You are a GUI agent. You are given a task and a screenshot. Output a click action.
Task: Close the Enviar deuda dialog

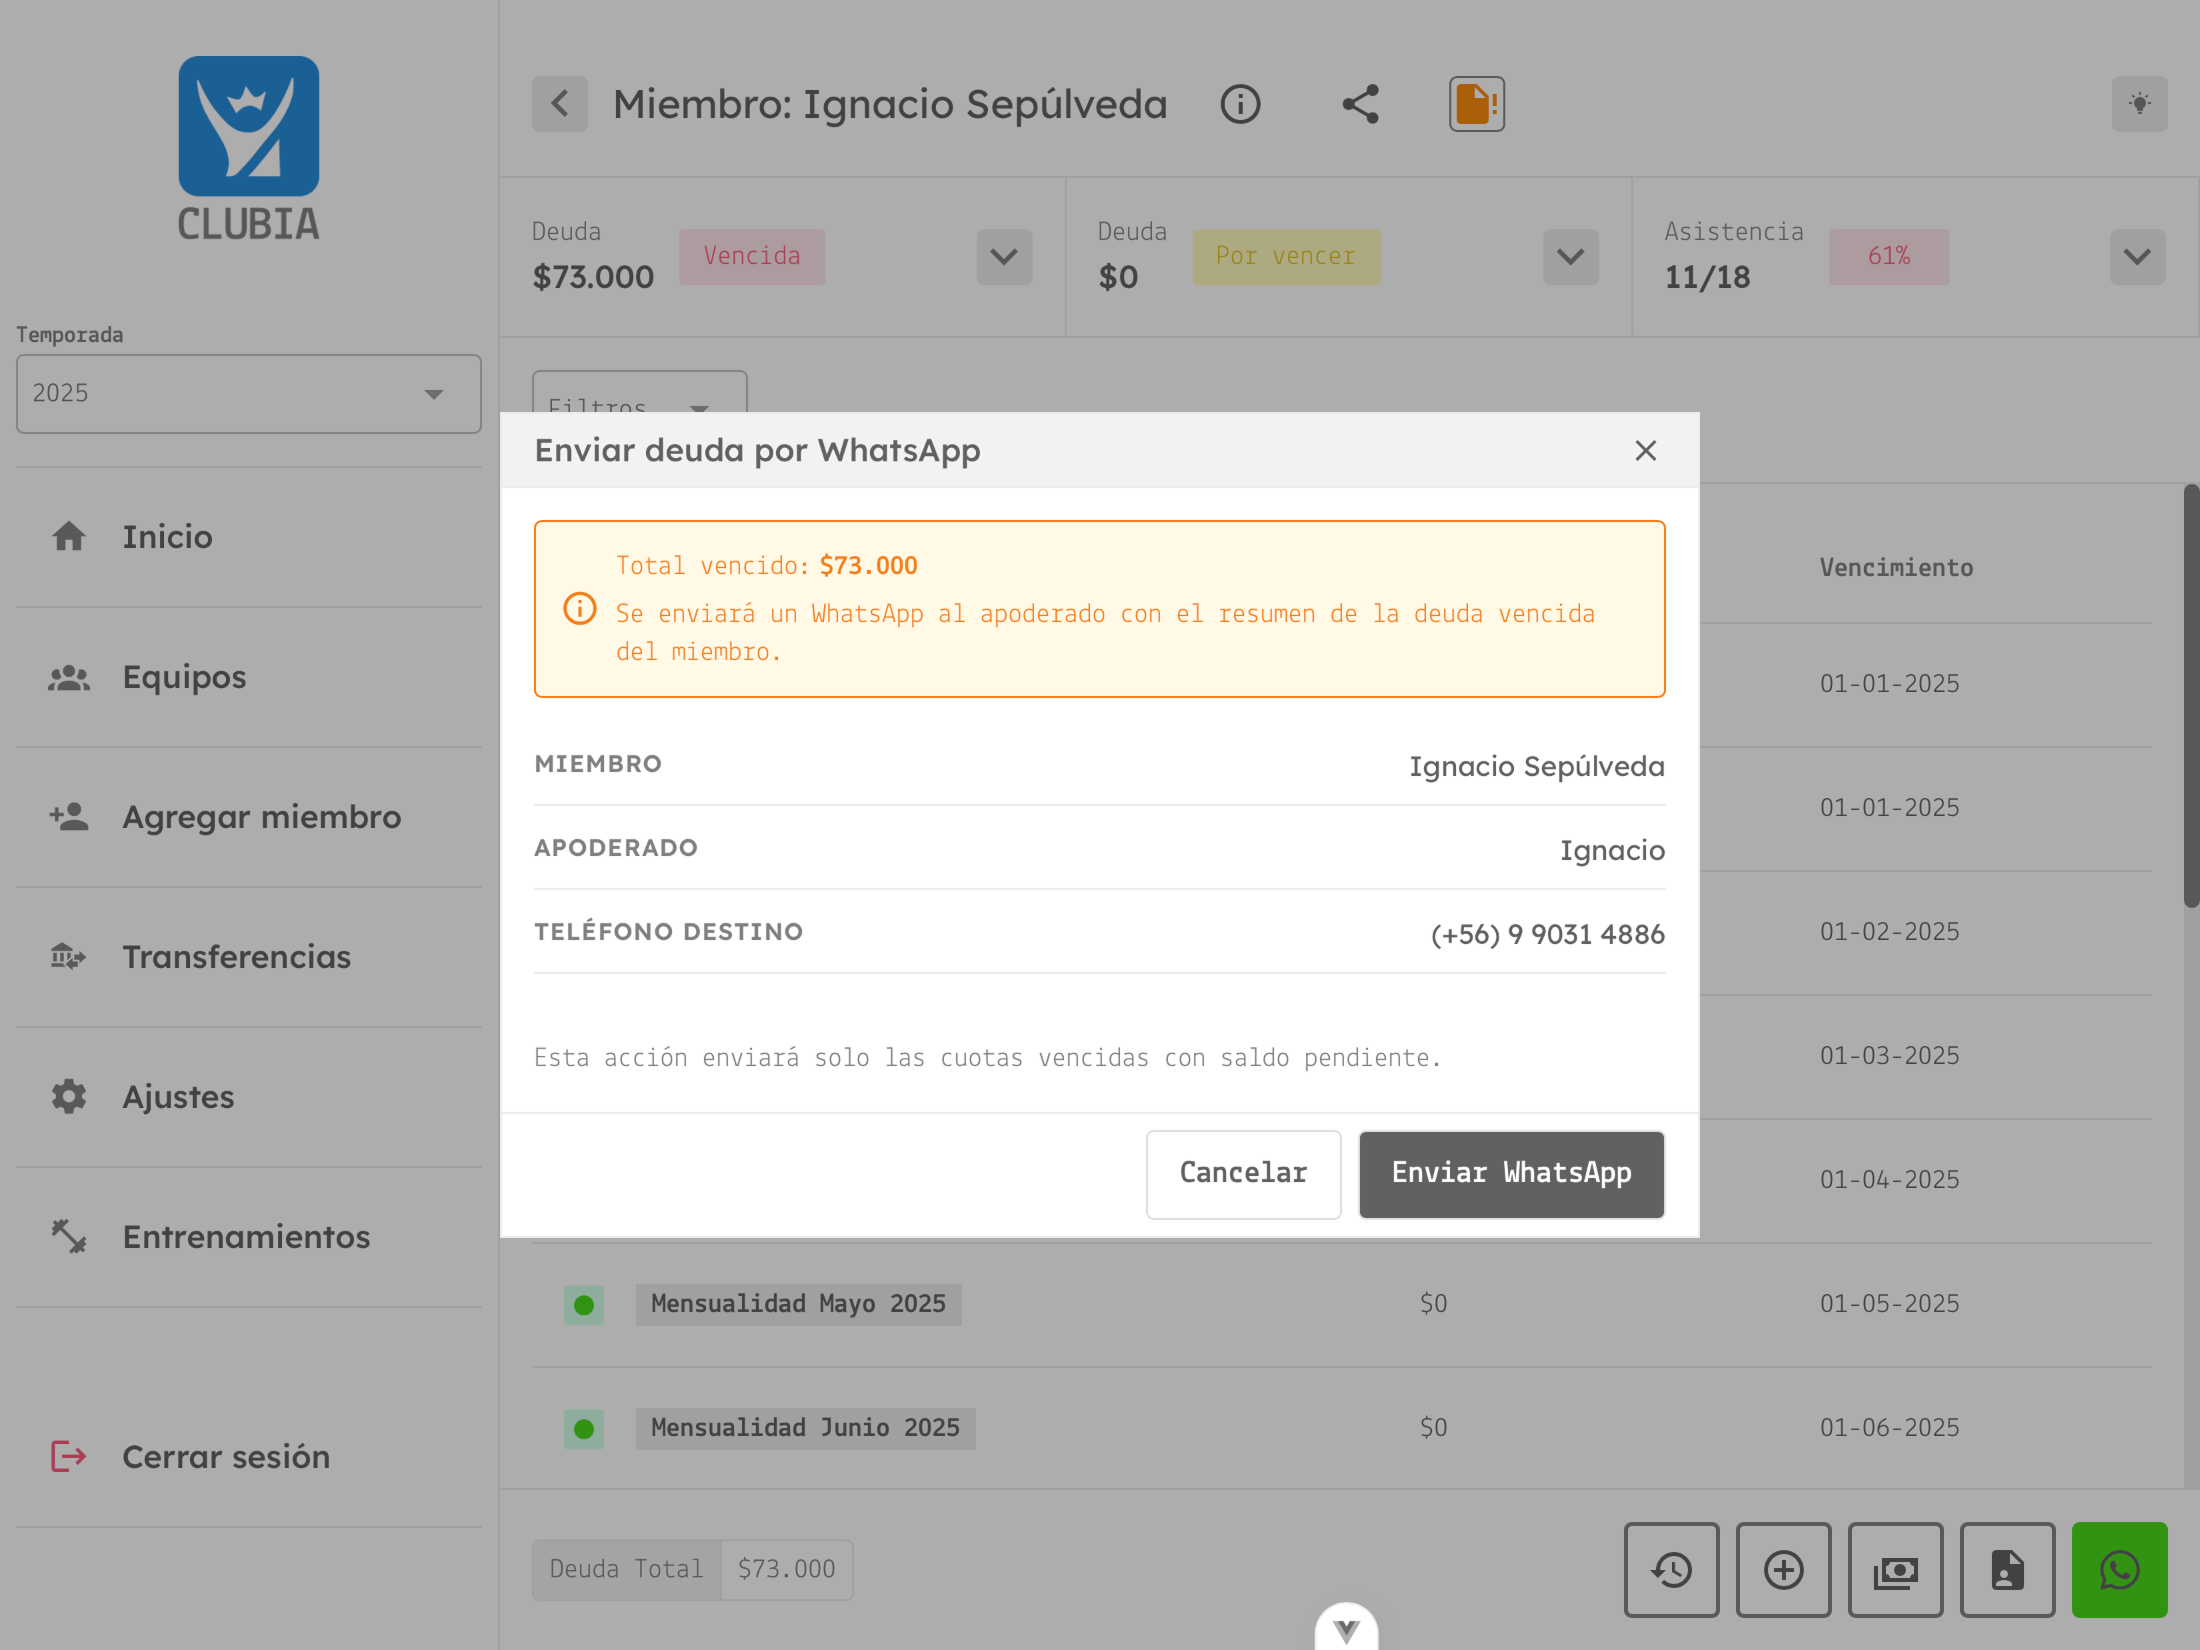tap(1645, 451)
